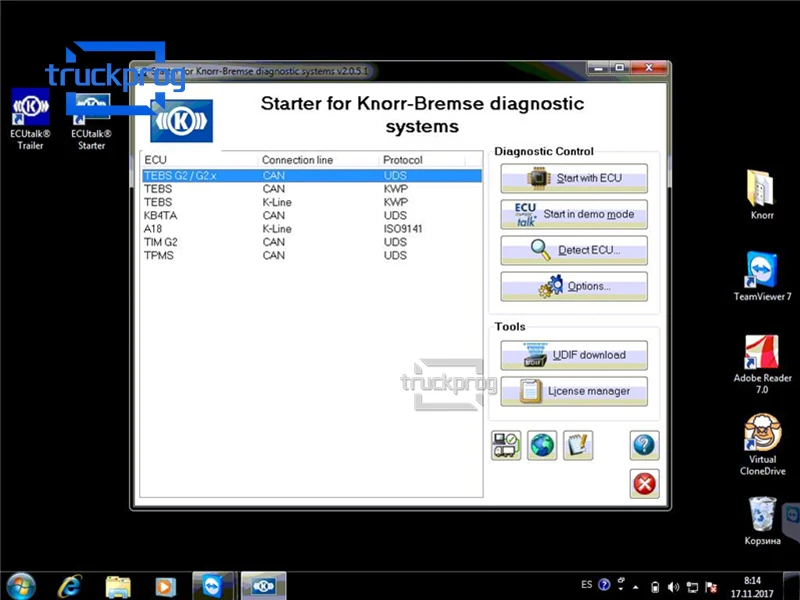
Task: Click Start with ECU button
Action: (x=574, y=178)
